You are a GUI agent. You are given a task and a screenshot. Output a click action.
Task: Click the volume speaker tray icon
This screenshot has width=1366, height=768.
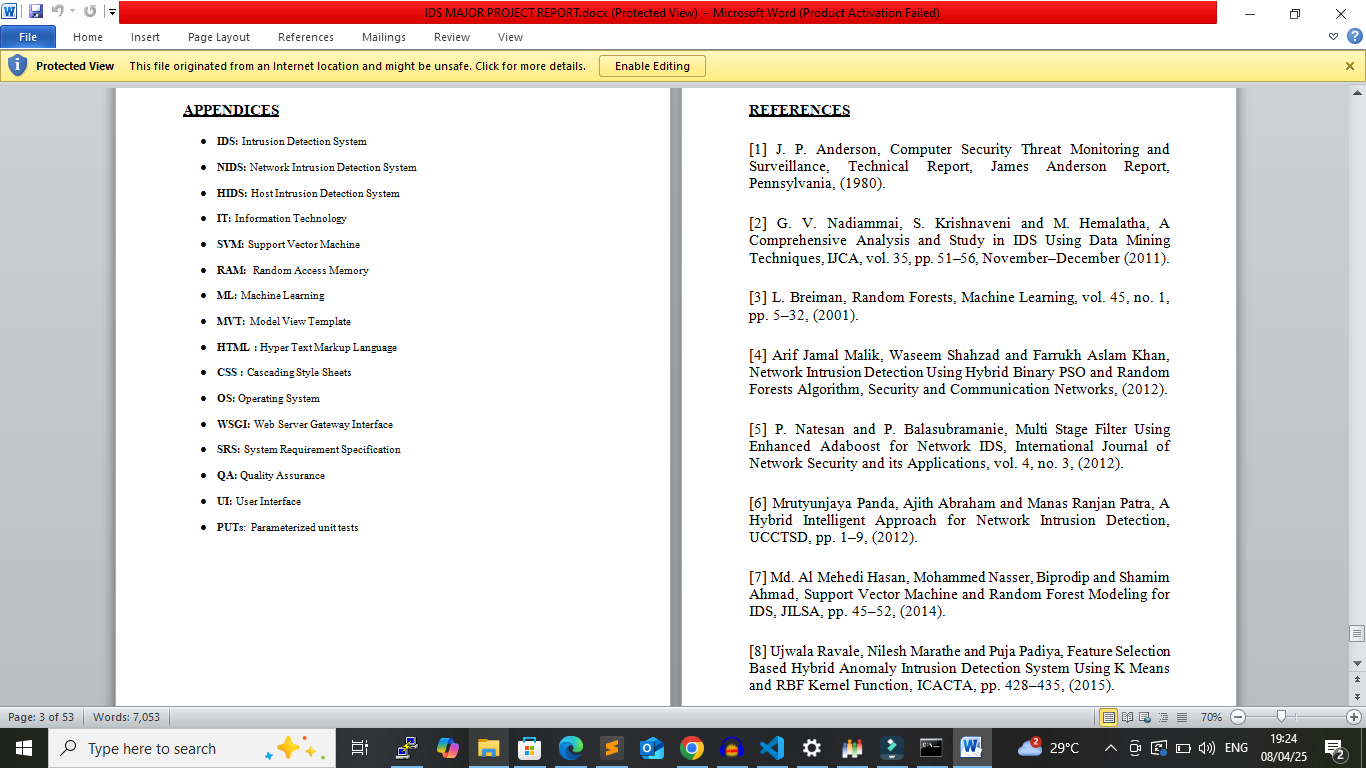tap(1206, 748)
